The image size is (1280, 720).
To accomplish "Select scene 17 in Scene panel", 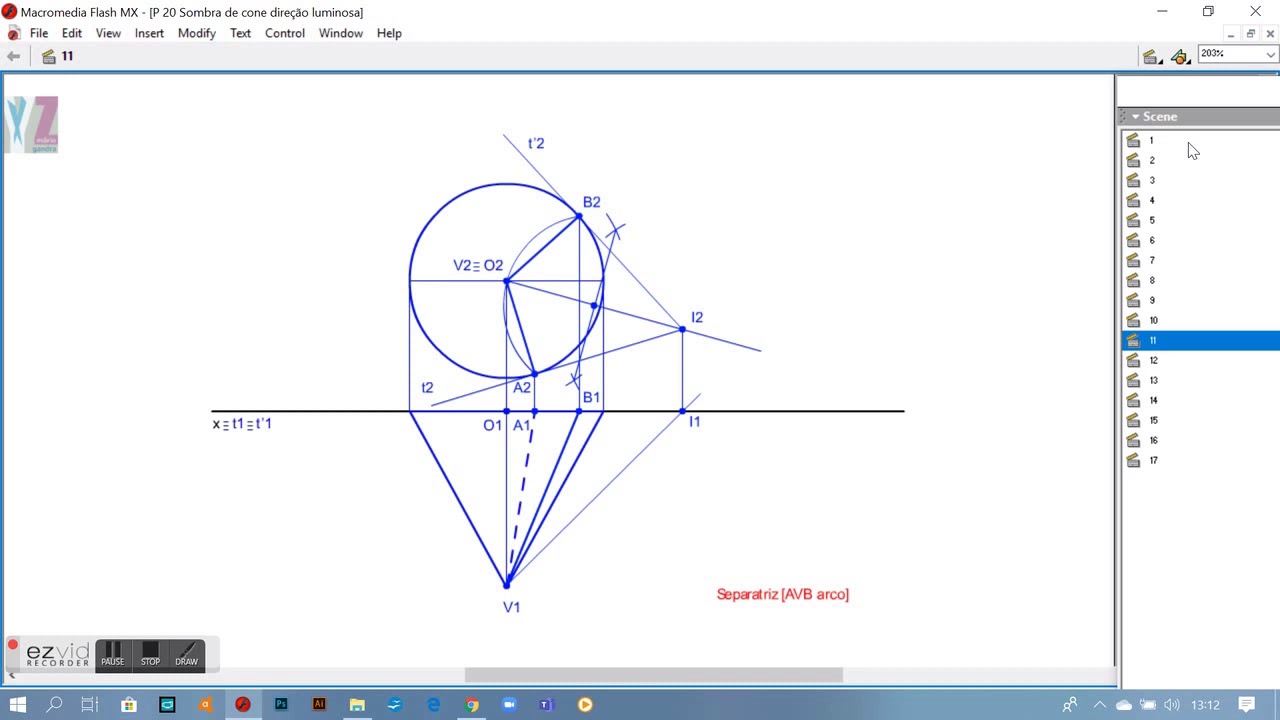I will pos(1200,461).
